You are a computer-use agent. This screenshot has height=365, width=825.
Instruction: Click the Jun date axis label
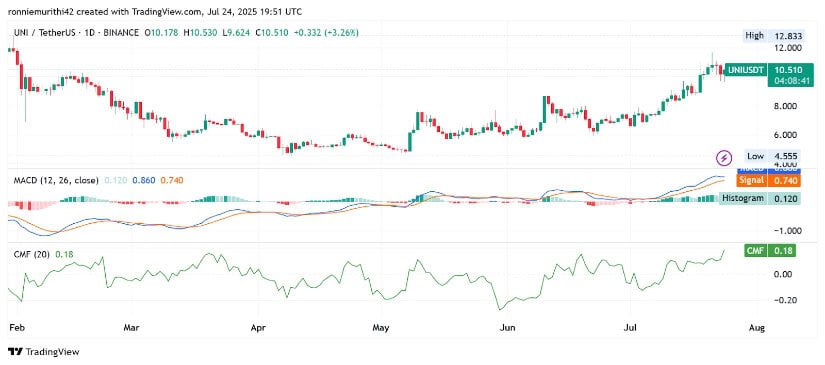[x=507, y=328]
